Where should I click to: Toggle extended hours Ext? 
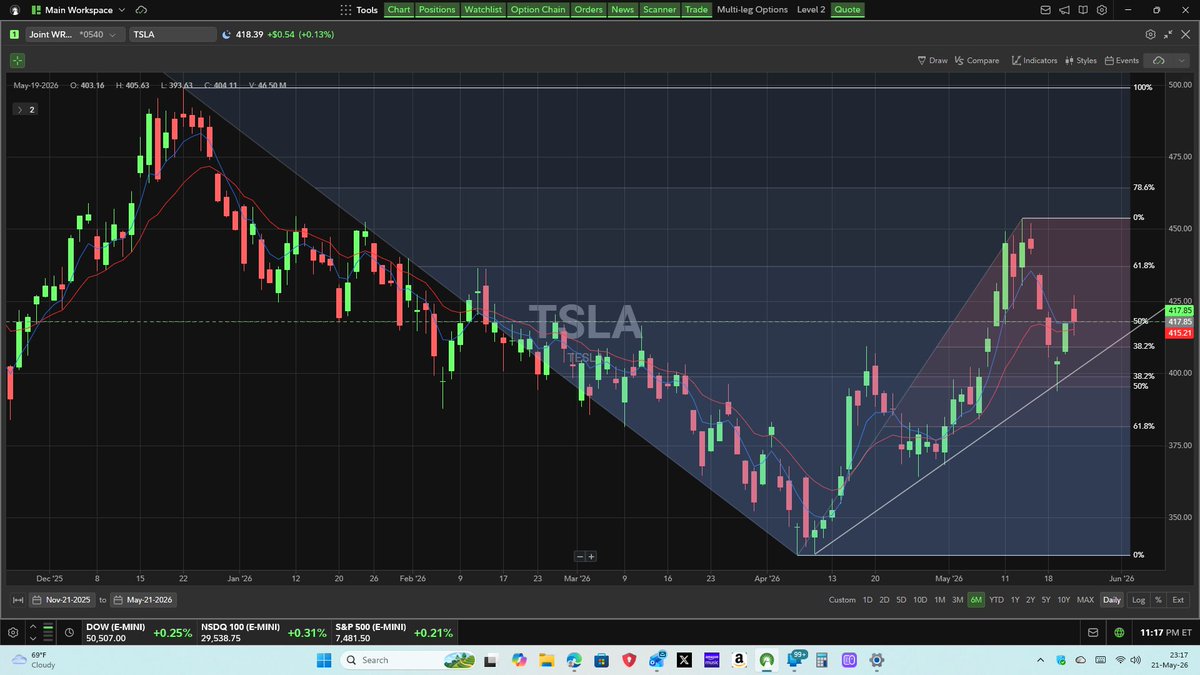click(1178, 600)
